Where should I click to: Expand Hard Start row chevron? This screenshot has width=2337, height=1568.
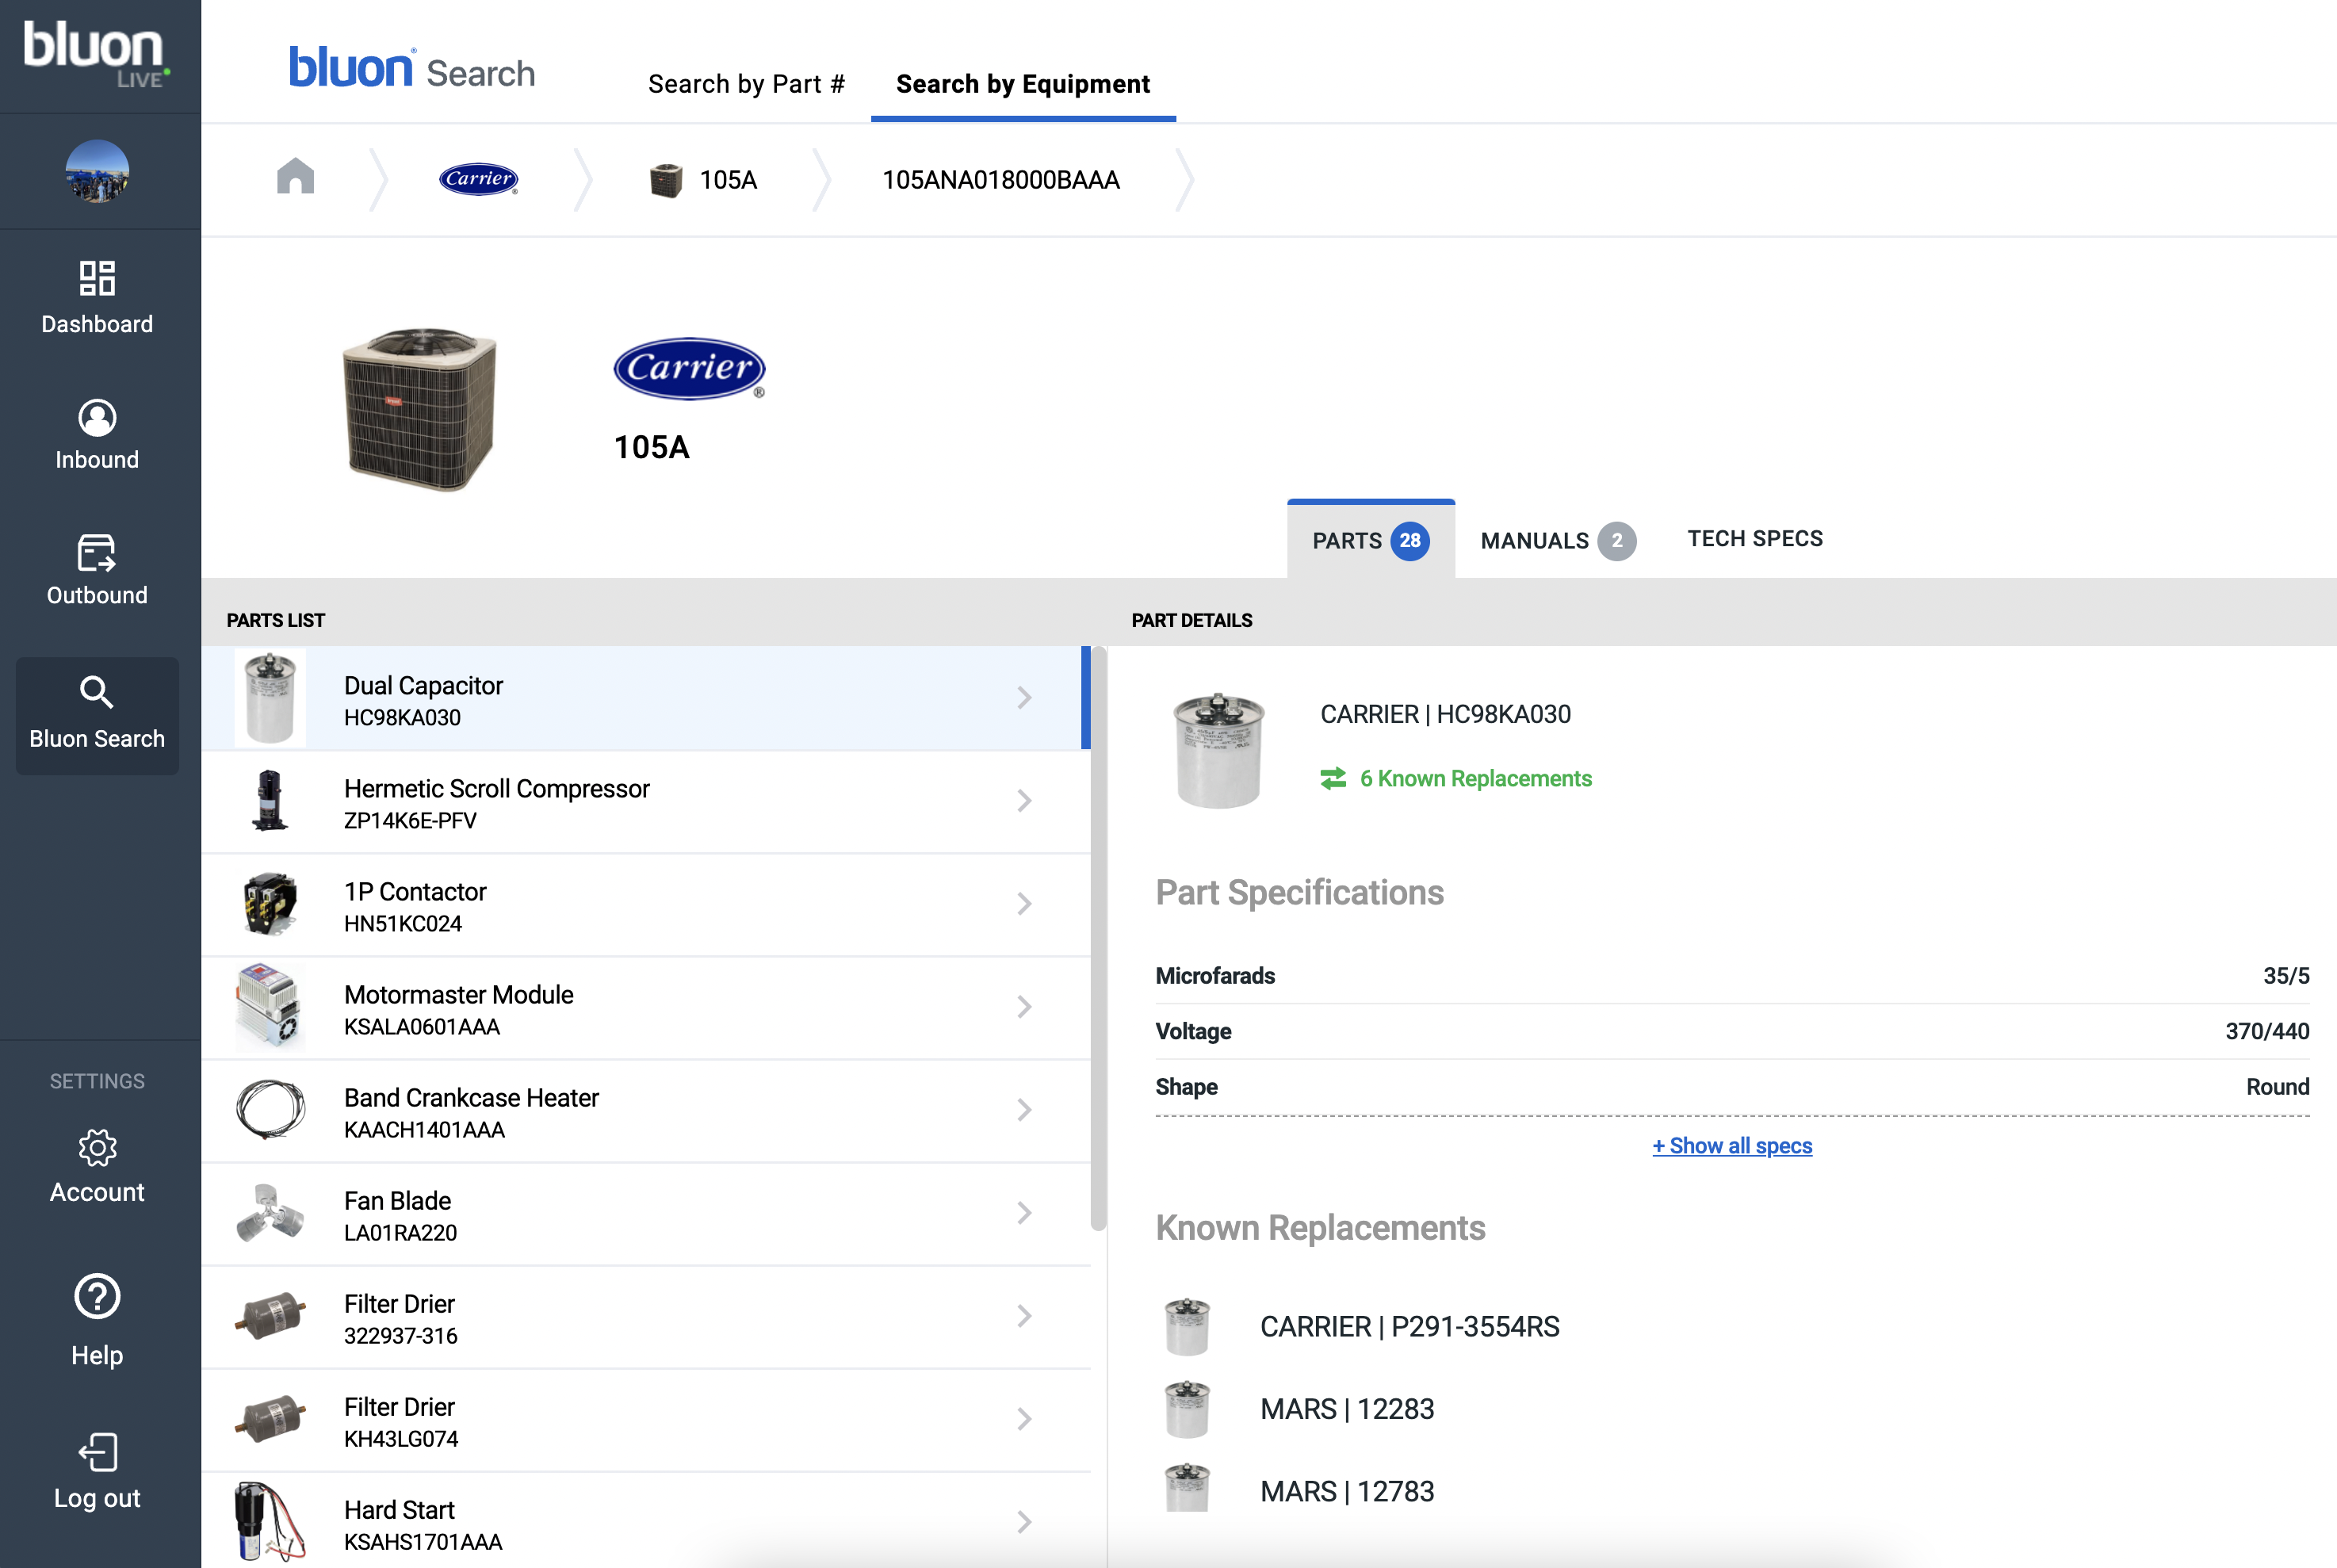(x=1024, y=1522)
